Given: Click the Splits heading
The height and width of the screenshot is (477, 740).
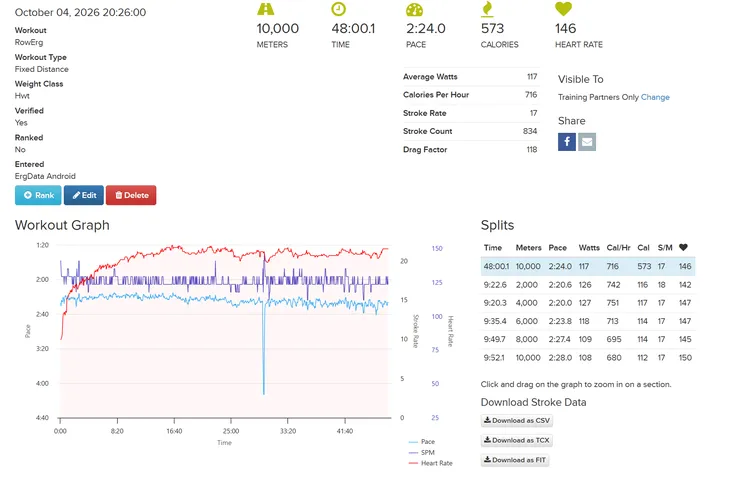Looking at the screenshot, I should click(497, 225).
